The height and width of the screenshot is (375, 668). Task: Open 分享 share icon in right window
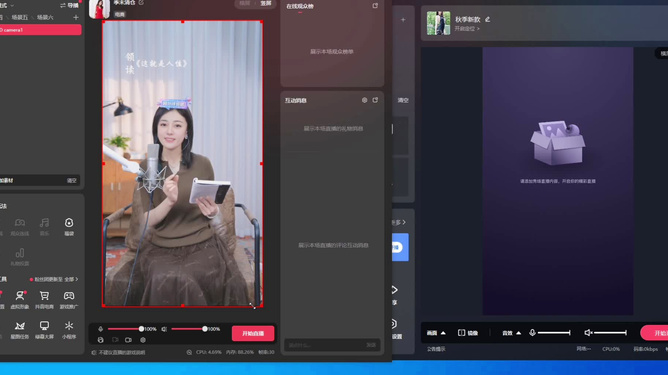pyautogui.click(x=394, y=290)
